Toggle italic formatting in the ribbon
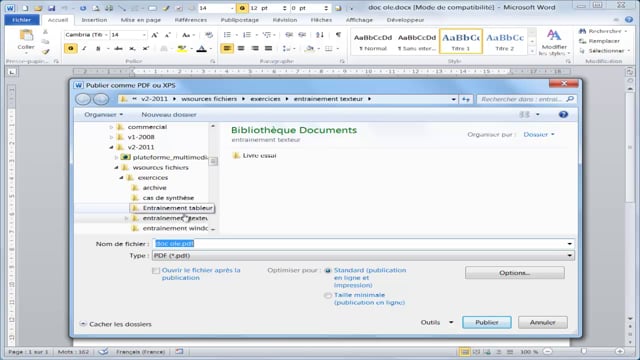The image size is (640, 360). [x=84, y=49]
